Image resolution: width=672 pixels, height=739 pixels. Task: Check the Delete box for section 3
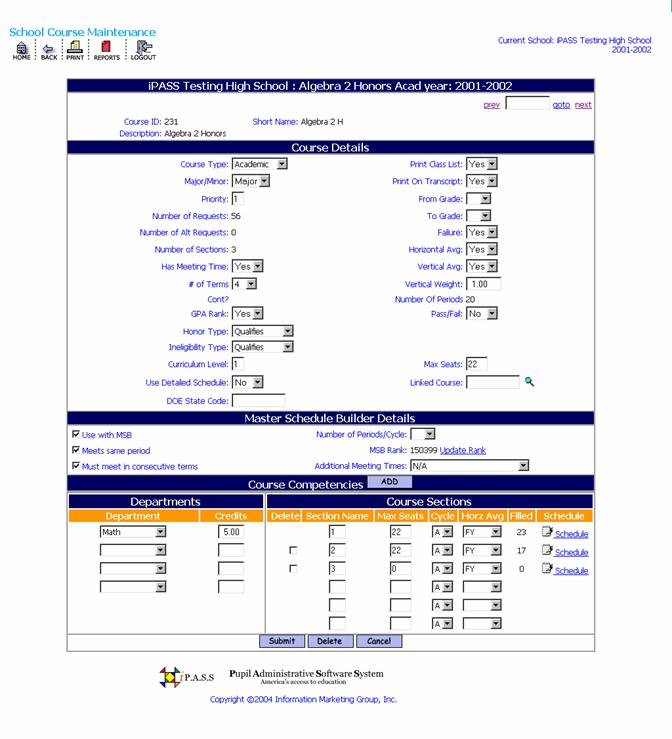coord(293,568)
